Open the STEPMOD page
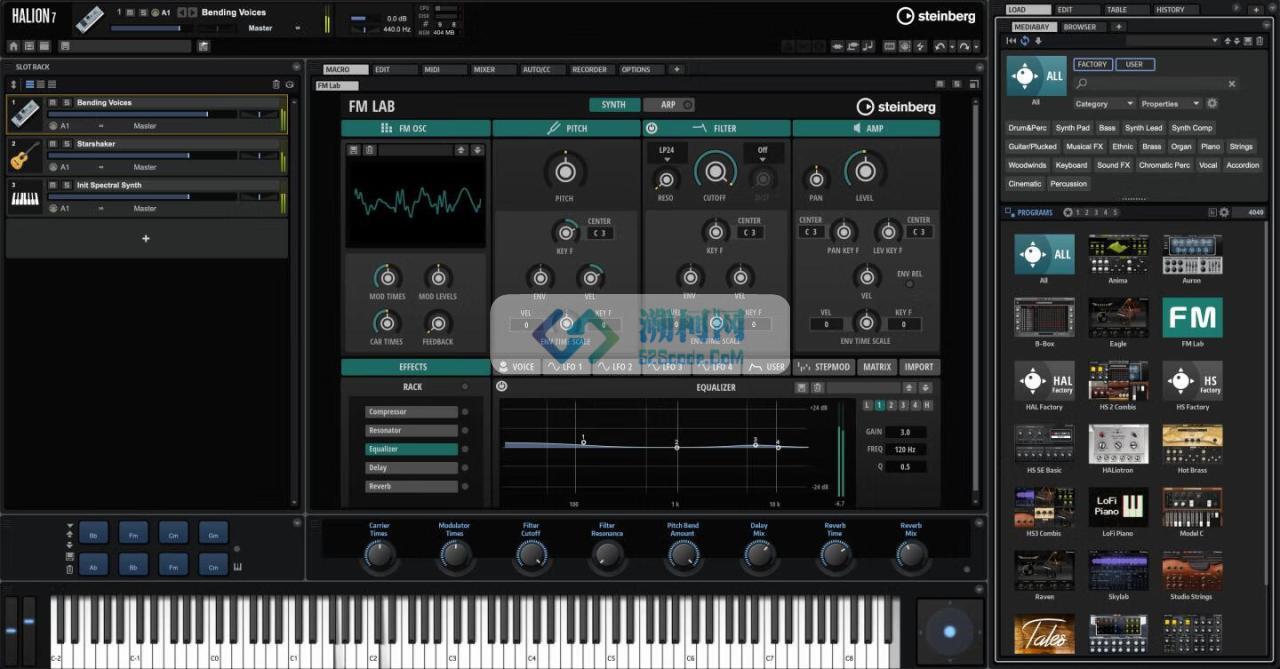This screenshot has height=669, width=1280. point(825,367)
